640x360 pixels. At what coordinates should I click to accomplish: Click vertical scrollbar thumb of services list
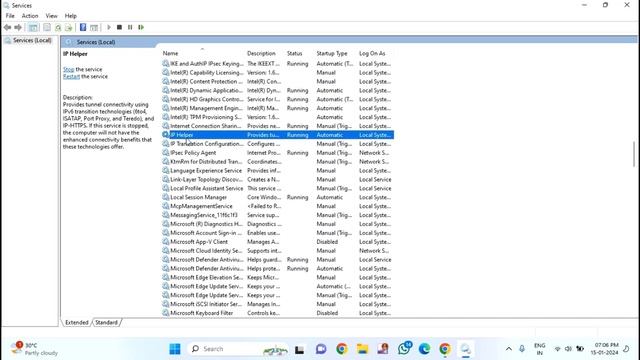[634, 154]
